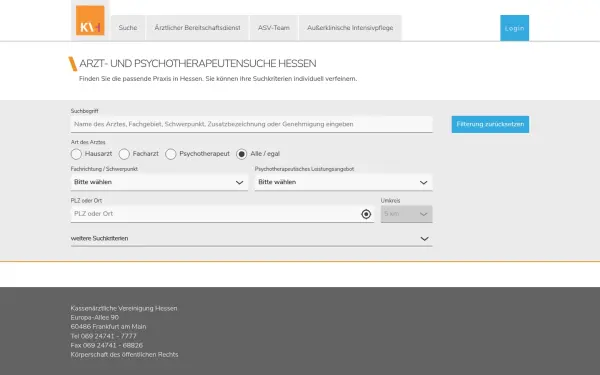Select the Alle / egal option
Viewport: 600px width, 375px height.
[241, 154]
